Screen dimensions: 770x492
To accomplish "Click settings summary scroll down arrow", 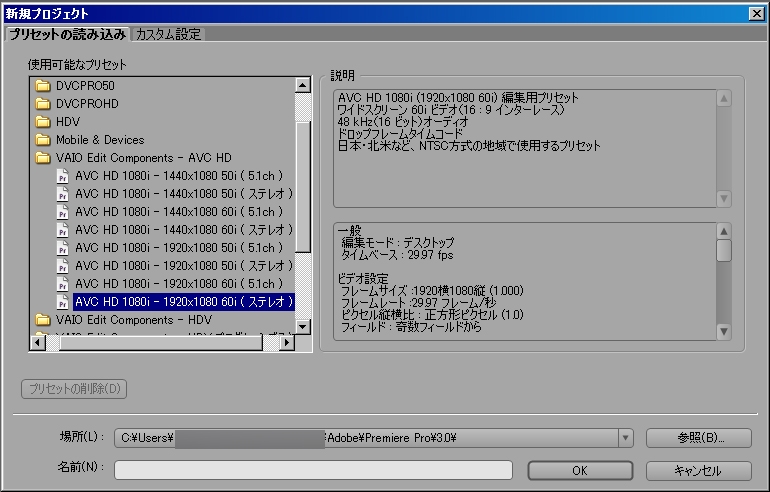I will pyautogui.click(x=723, y=332).
